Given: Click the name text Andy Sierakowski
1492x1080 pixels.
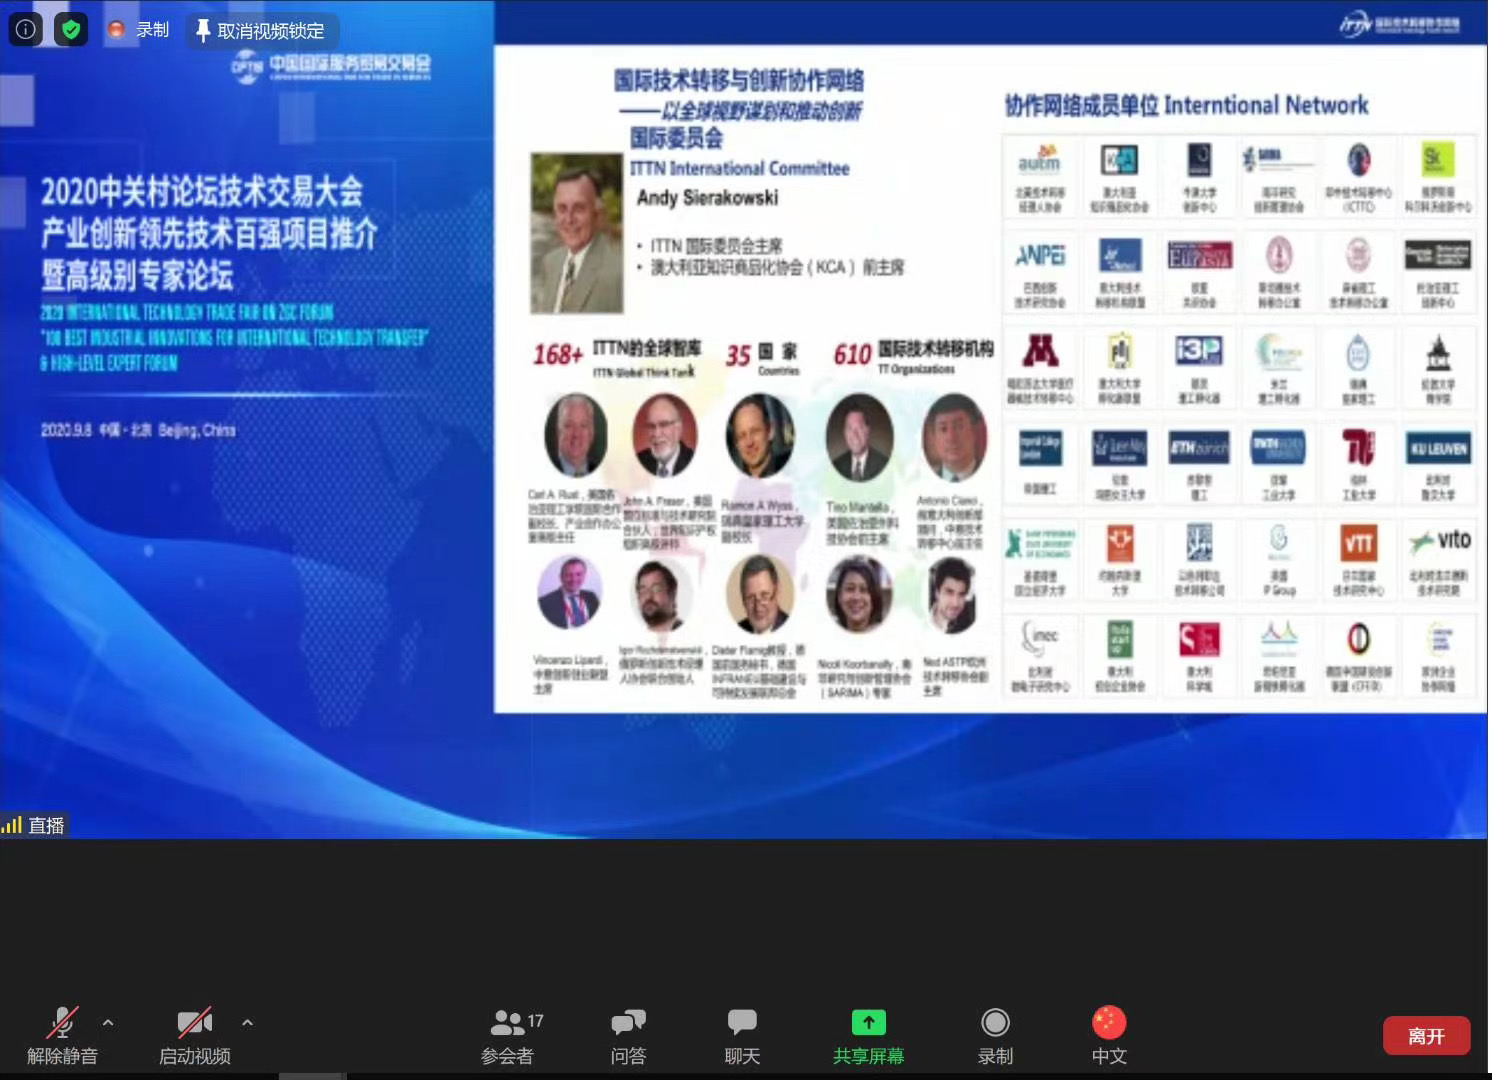Looking at the screenshot, I should (707, 197).
